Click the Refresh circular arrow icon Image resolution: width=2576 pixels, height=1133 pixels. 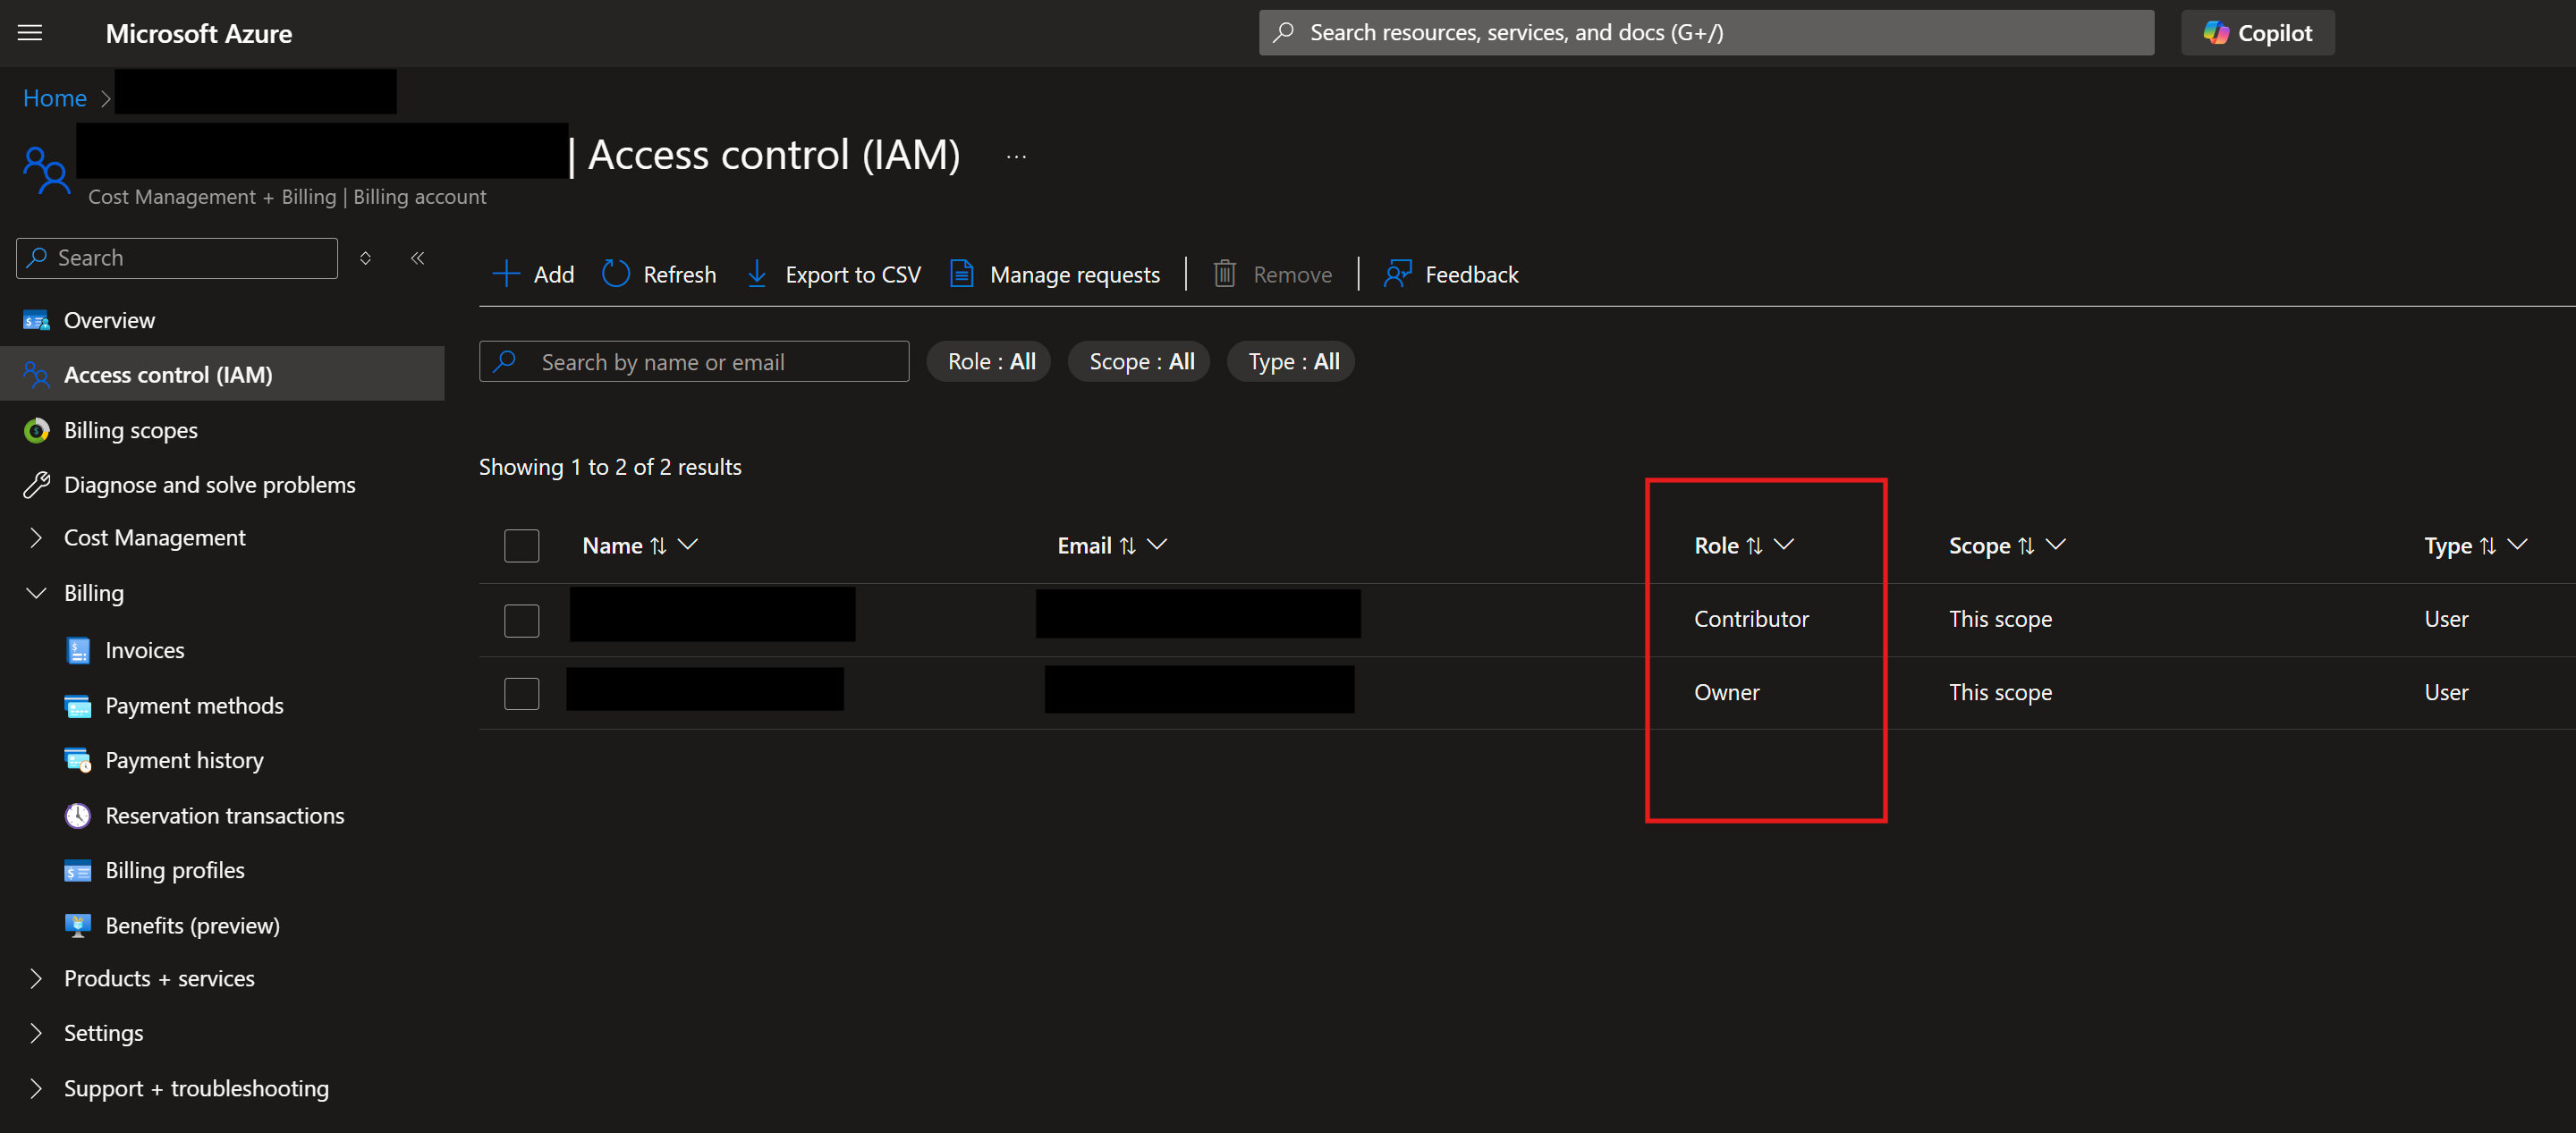(x=616, y=274)
